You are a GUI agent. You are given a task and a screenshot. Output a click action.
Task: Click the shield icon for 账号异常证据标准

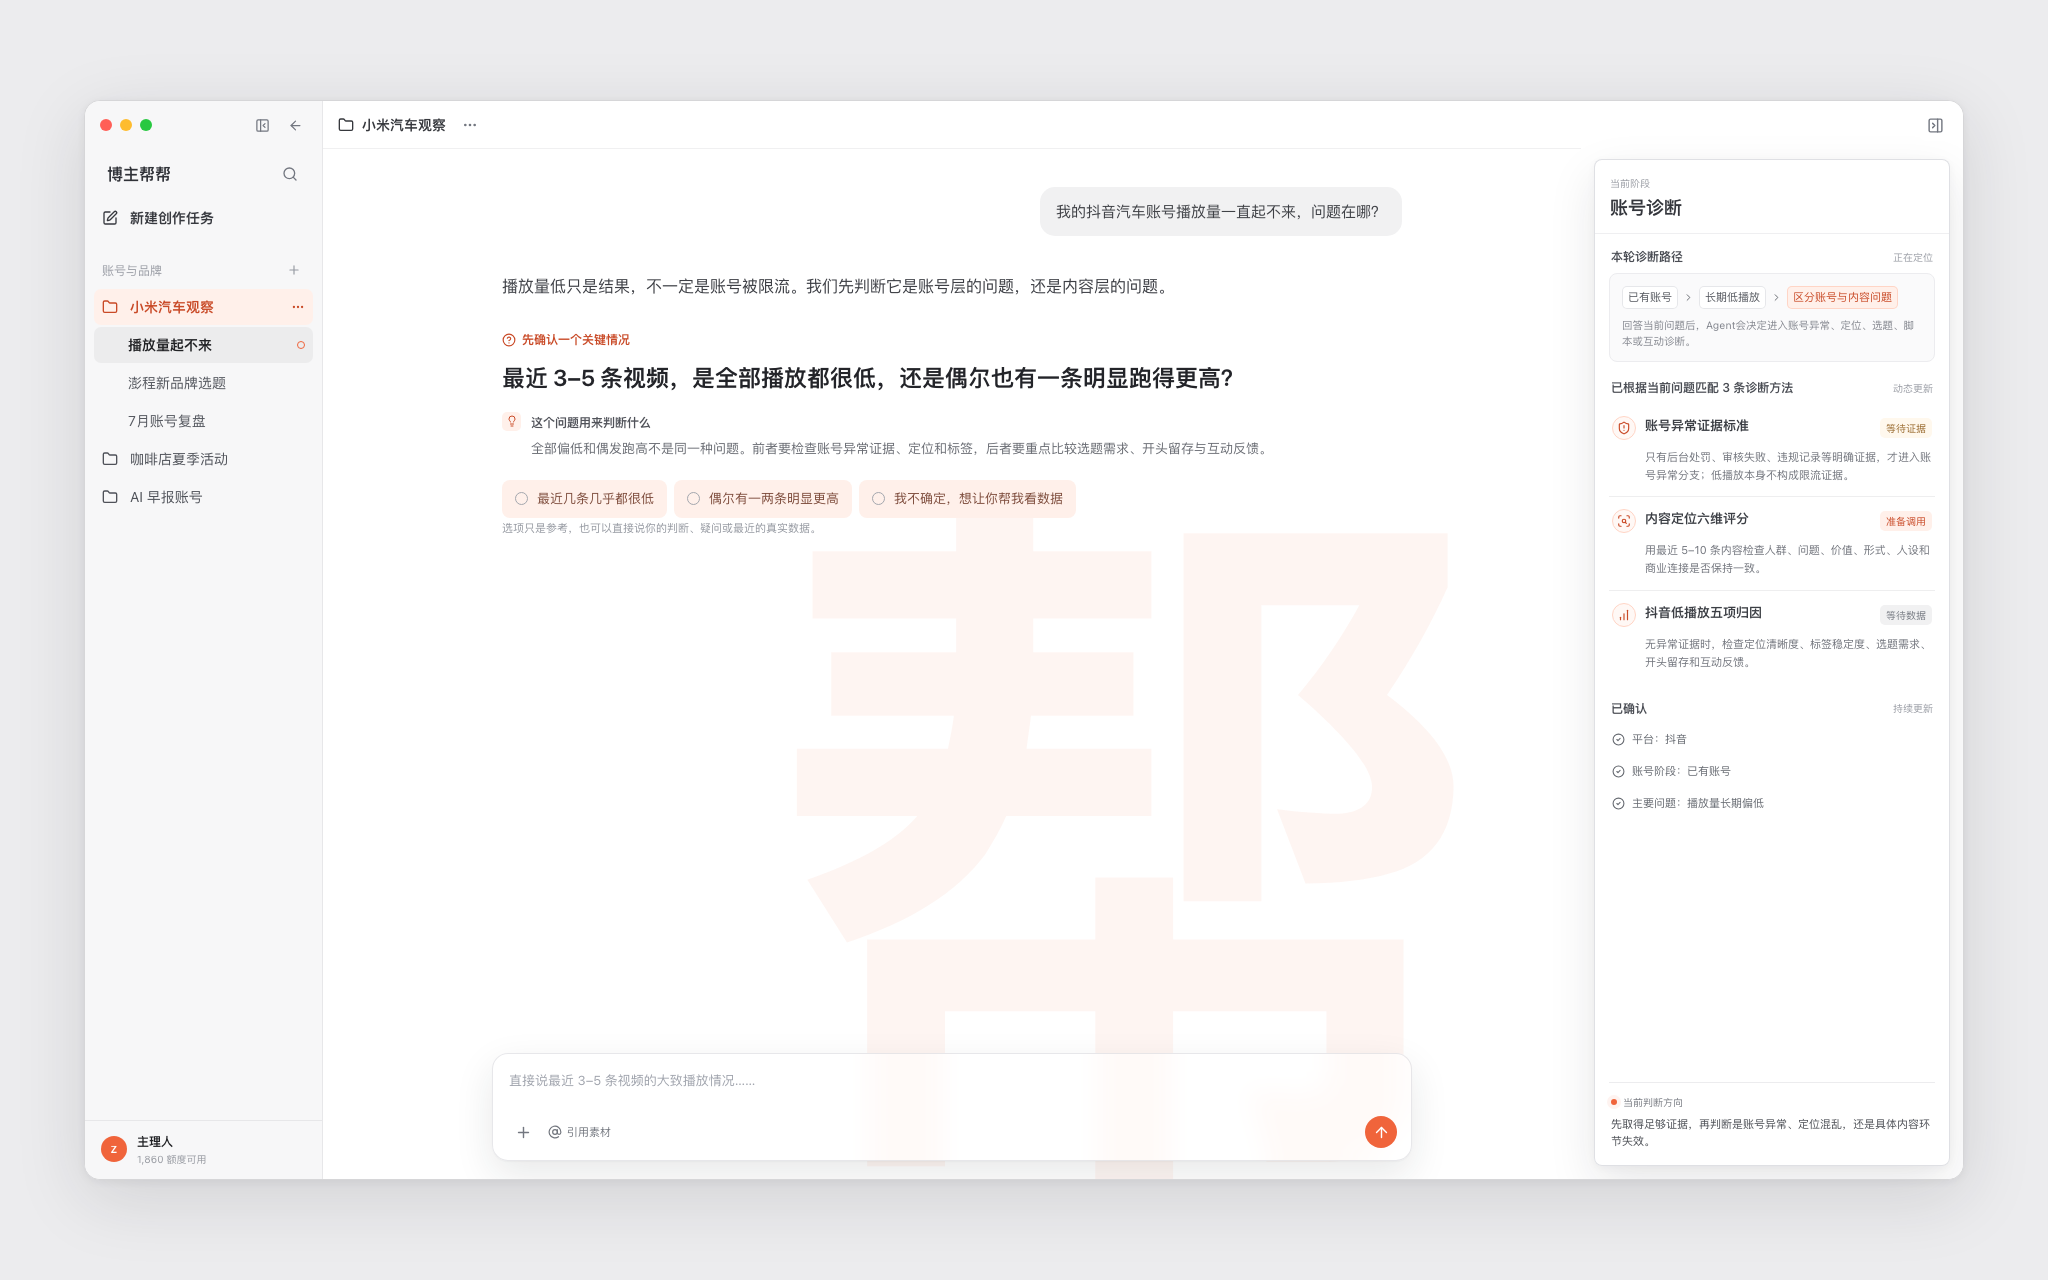(1624, 427)
